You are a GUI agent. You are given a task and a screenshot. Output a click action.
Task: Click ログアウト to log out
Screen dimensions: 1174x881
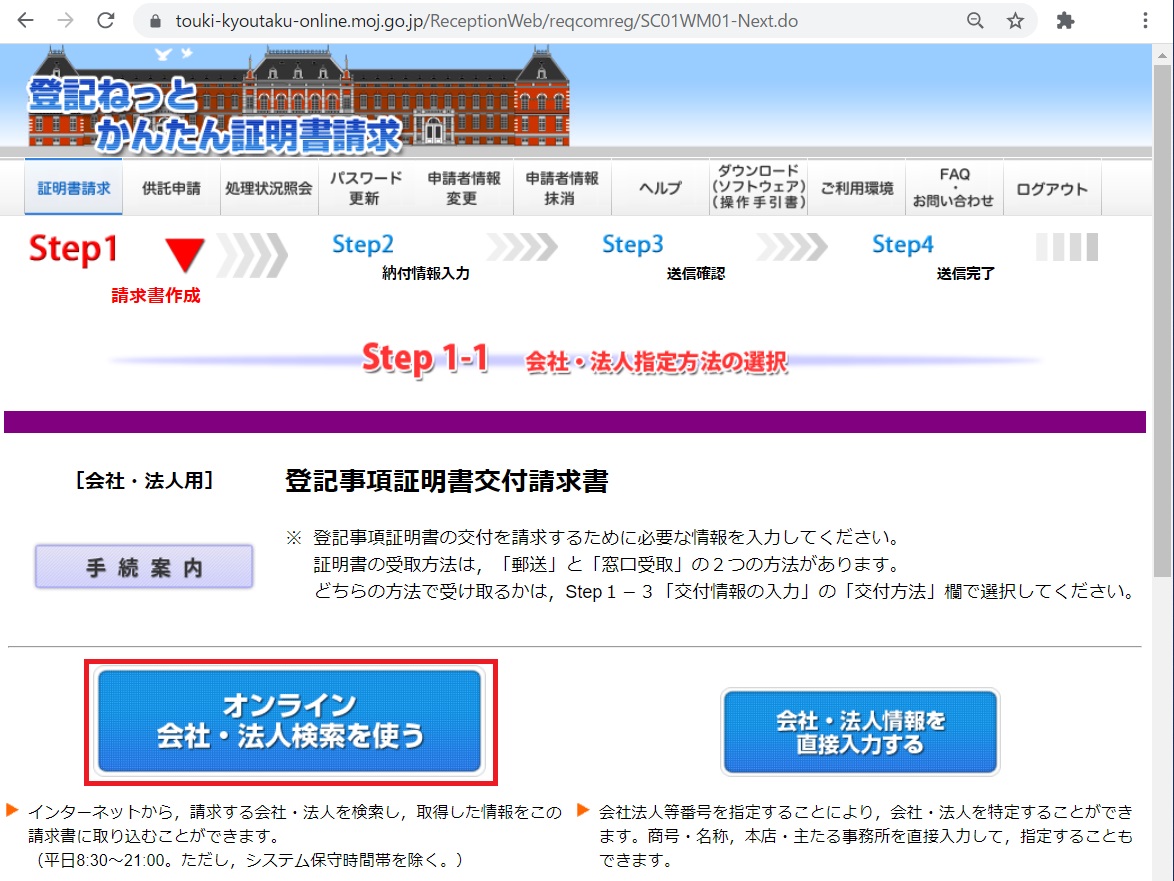pyautogui.click(x=1051, y=188)
